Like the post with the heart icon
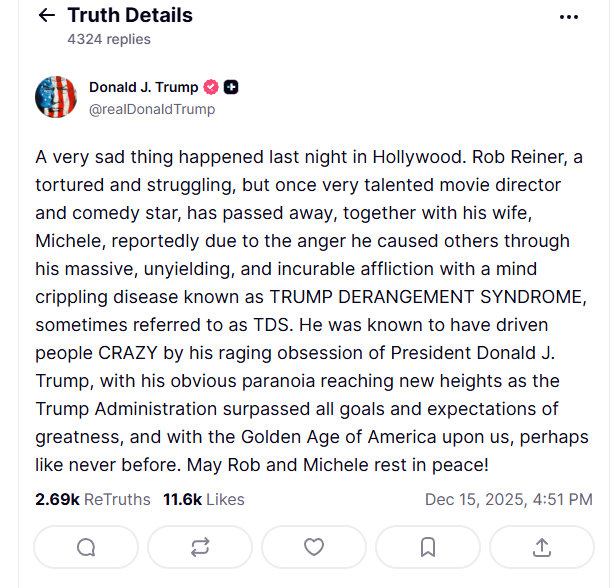This screenshot has width=614, height=588. click(x=314, y=546)
